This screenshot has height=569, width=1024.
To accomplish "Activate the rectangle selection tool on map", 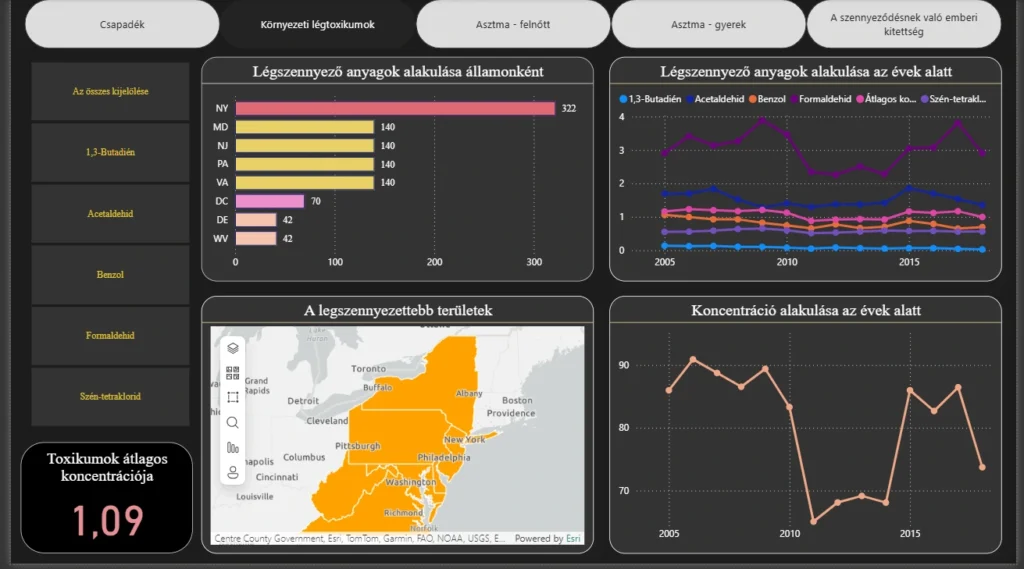I will pyautogui.click(x=233, y=397).
